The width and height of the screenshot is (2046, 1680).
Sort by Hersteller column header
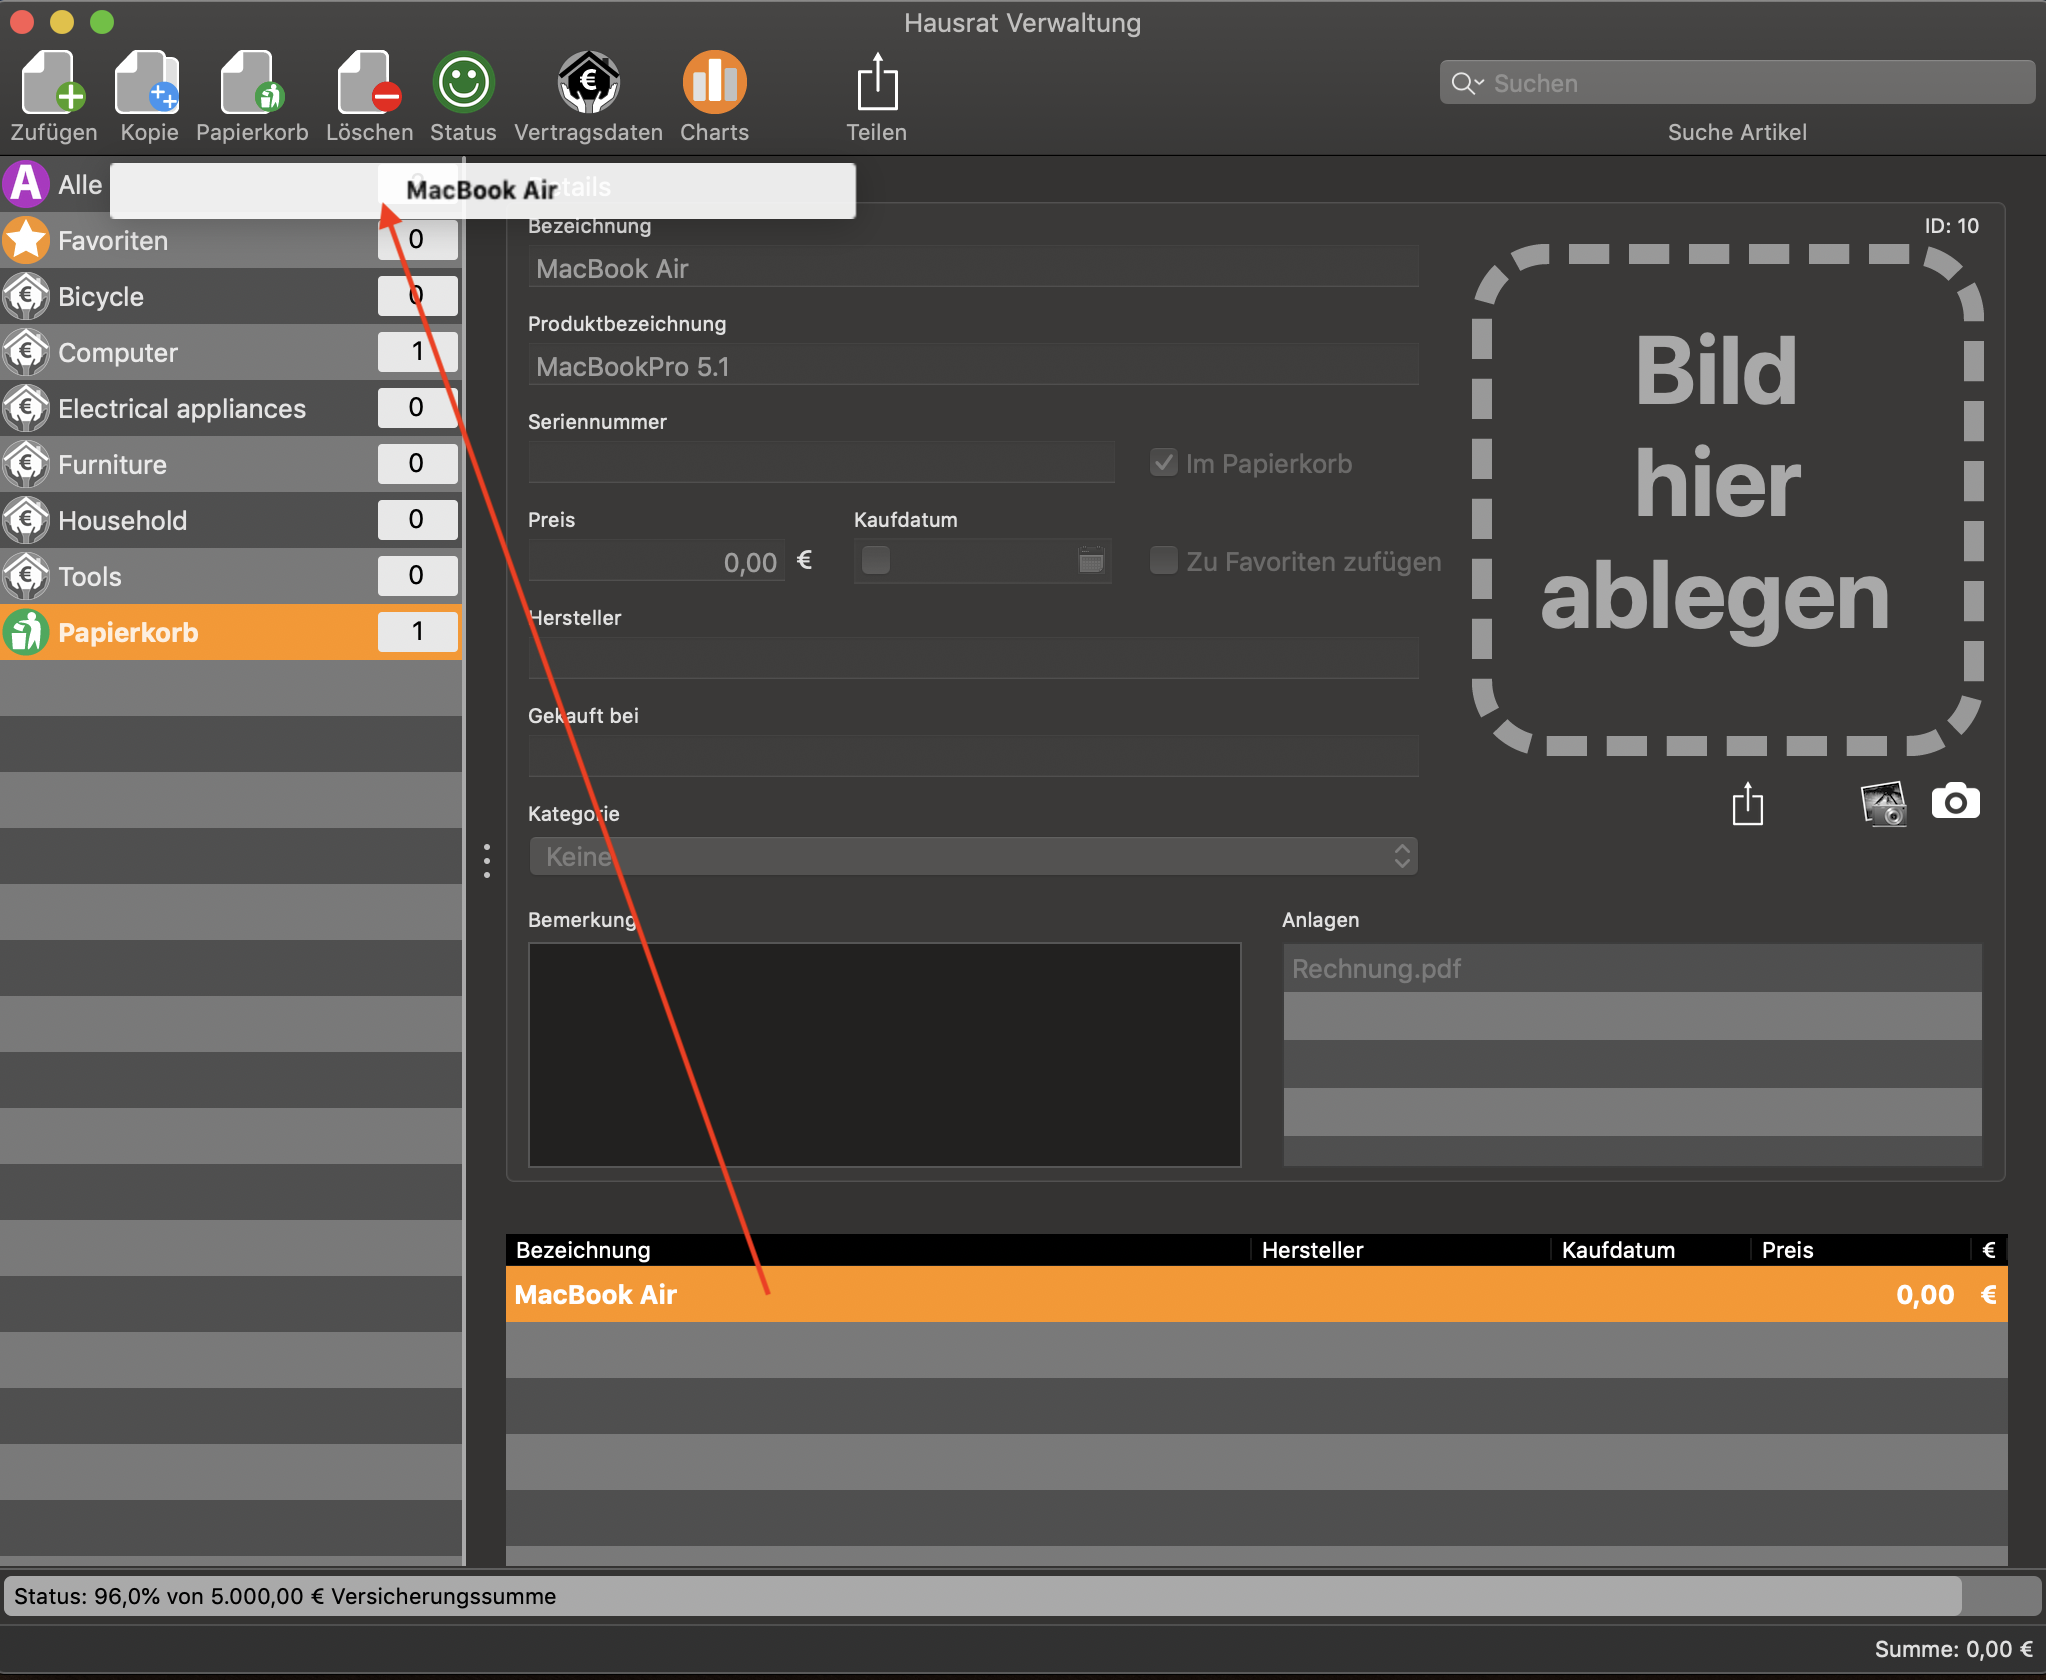click(x=1400, y=1250)
